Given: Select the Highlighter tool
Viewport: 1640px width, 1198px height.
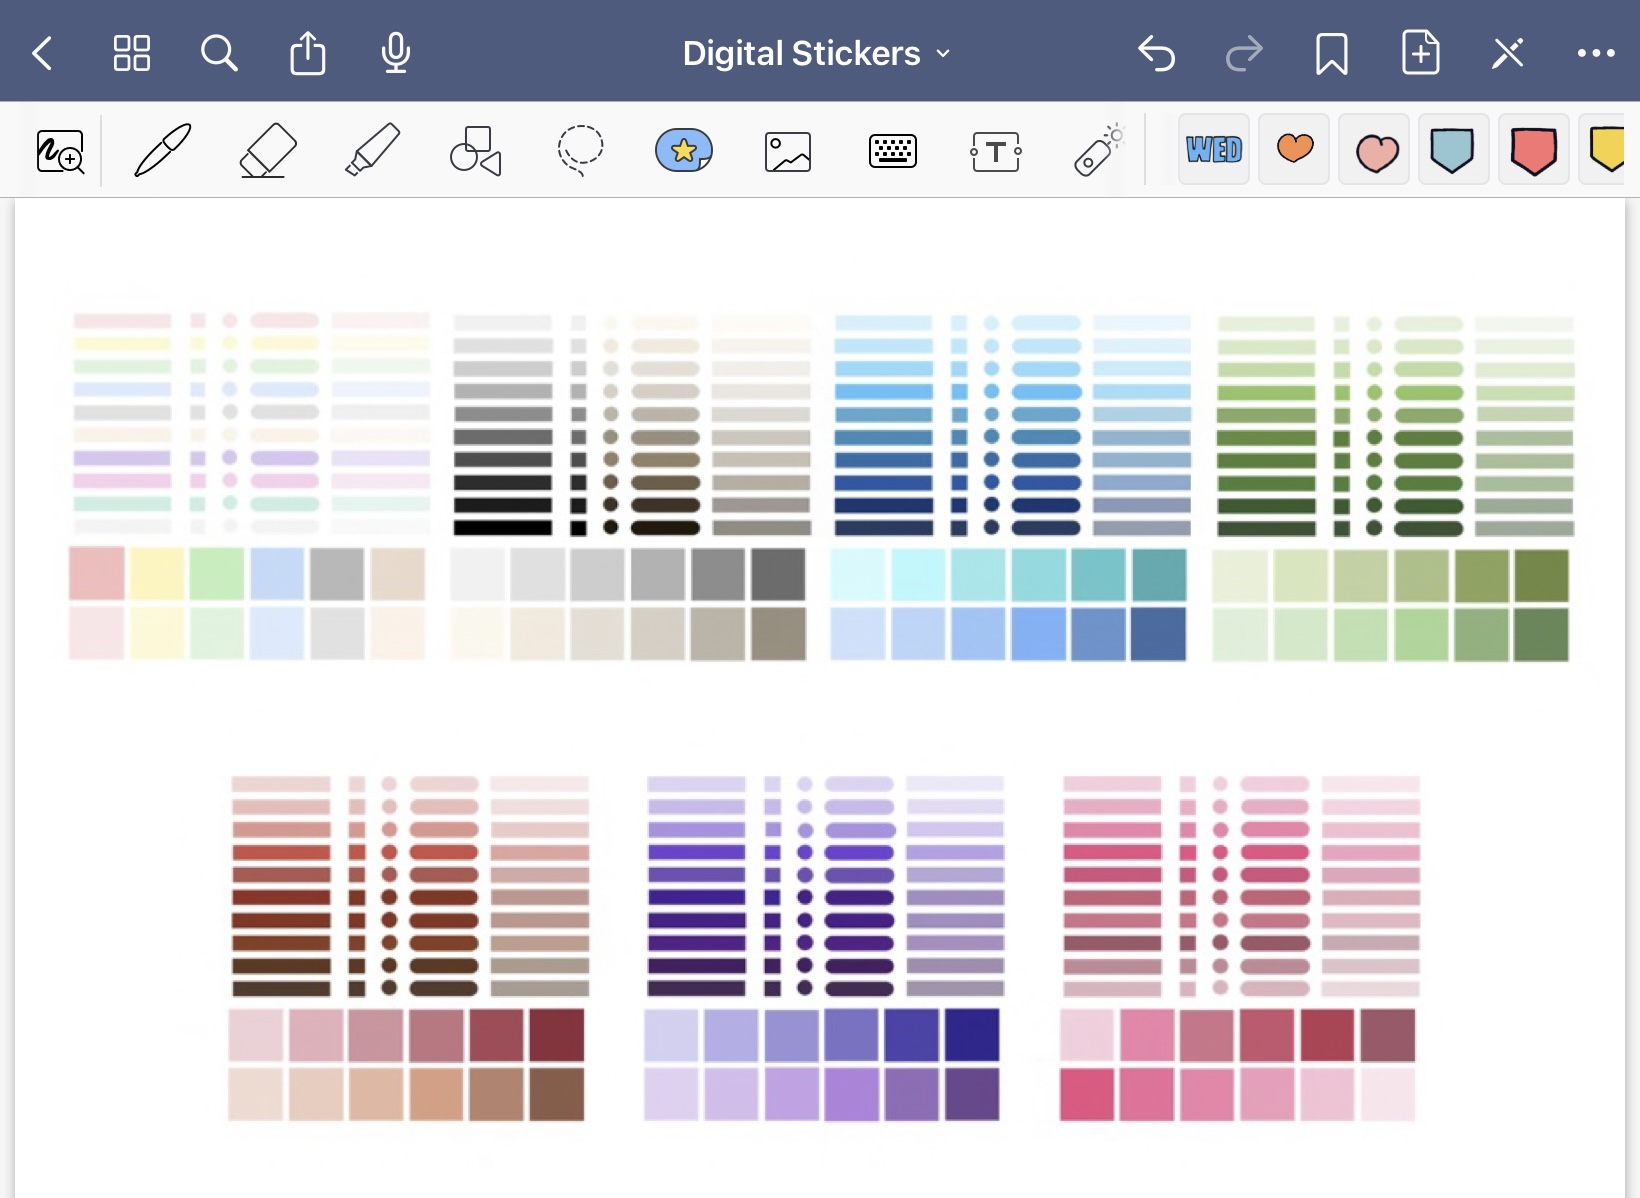Looking at the screenshot, I should 372,151.
